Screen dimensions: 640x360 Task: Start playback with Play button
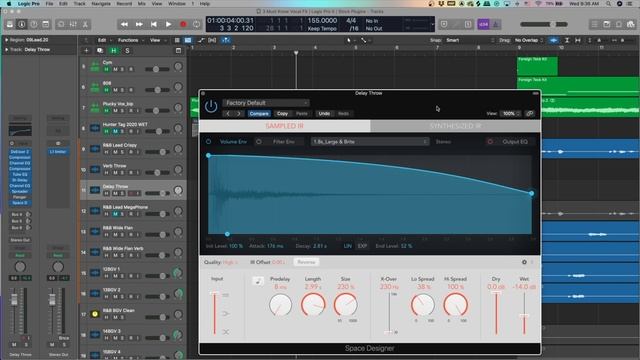pos(168,24)
